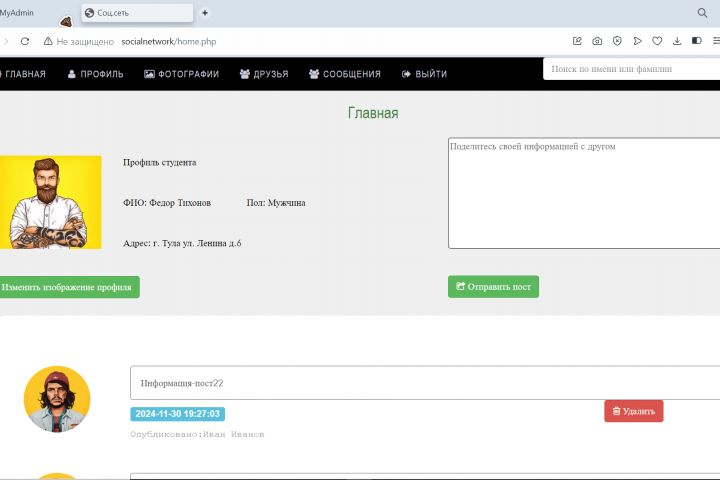Click the person icon beside ПРОФИЛЬ
This screenshot has height=480, width=720.
pos(72,74)
